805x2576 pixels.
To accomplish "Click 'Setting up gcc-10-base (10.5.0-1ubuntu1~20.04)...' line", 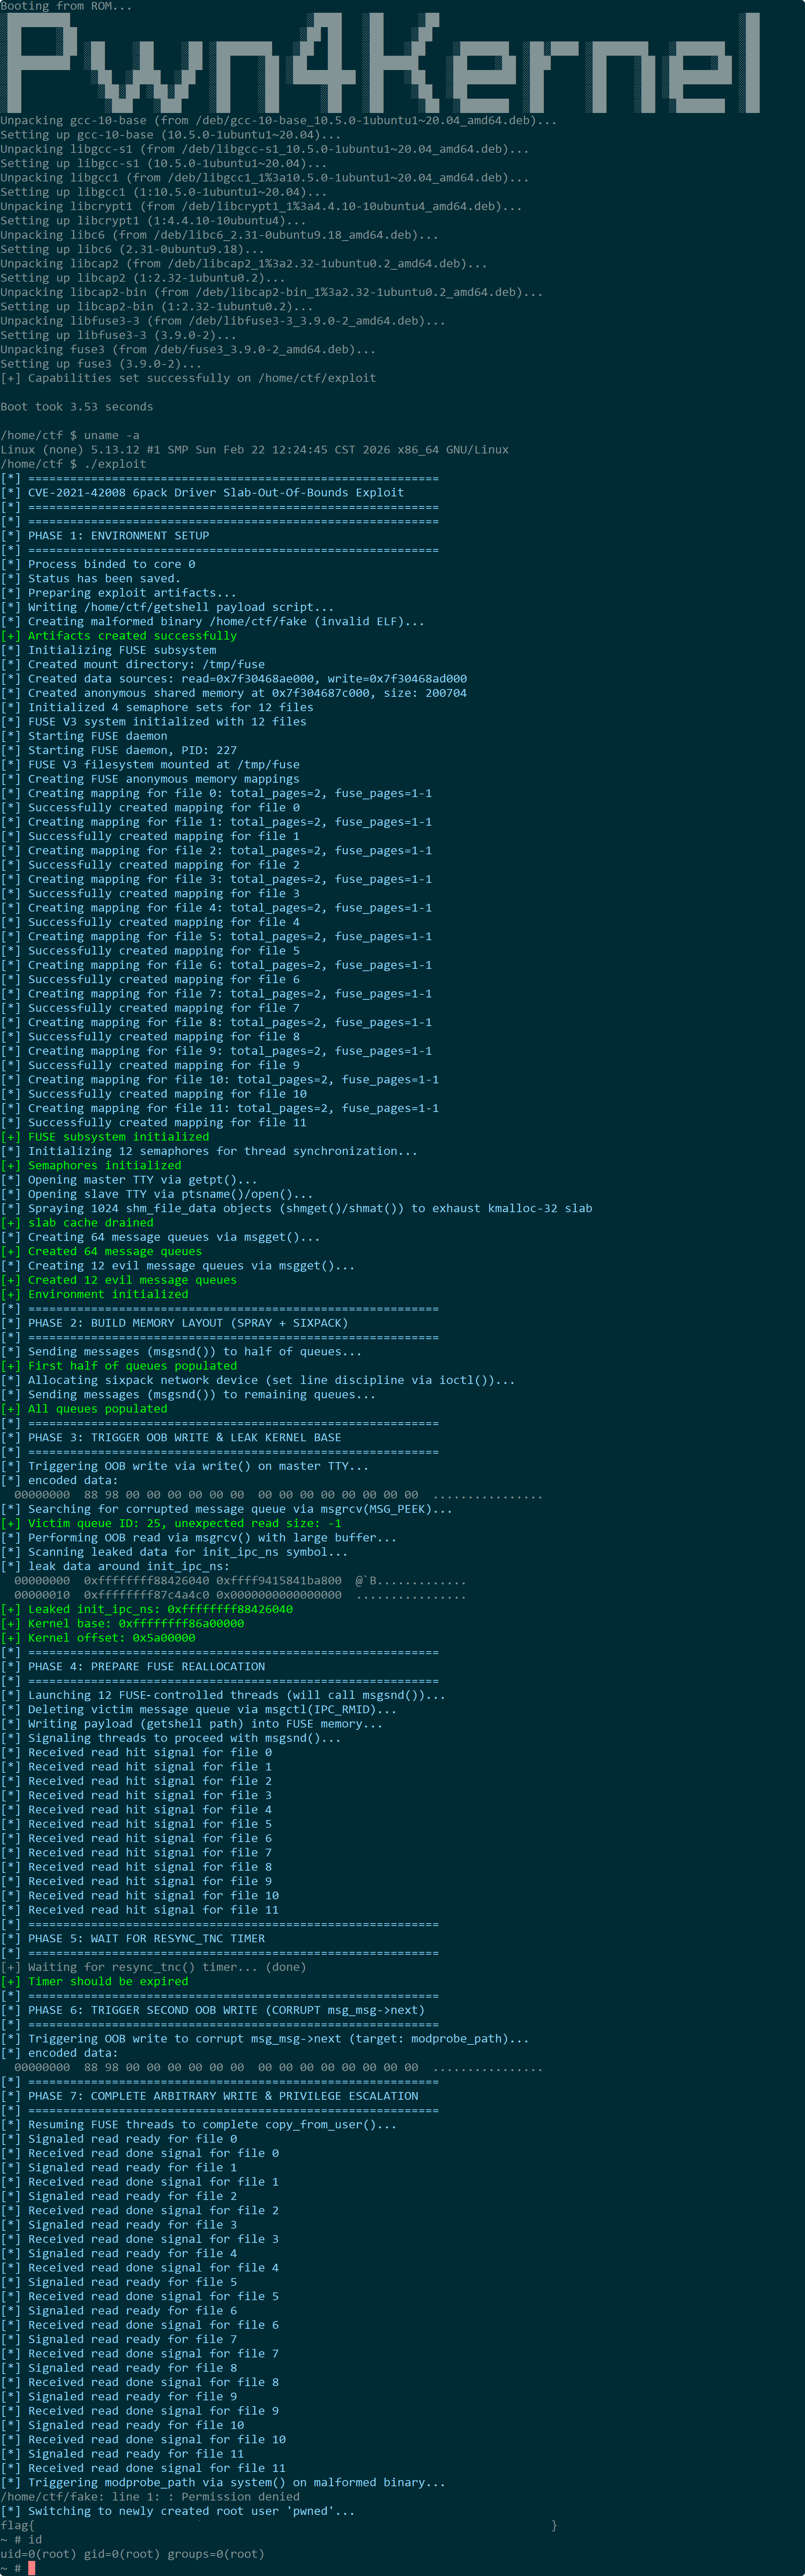I will [x=170, y=135].
